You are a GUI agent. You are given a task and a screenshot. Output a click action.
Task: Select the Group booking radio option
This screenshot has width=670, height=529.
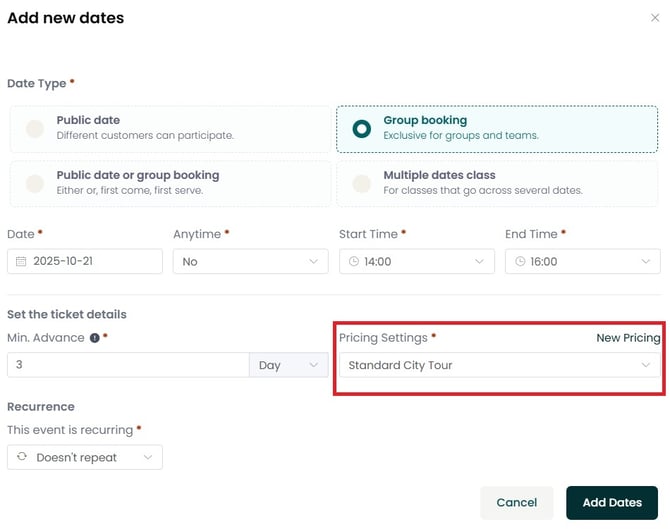362,128
